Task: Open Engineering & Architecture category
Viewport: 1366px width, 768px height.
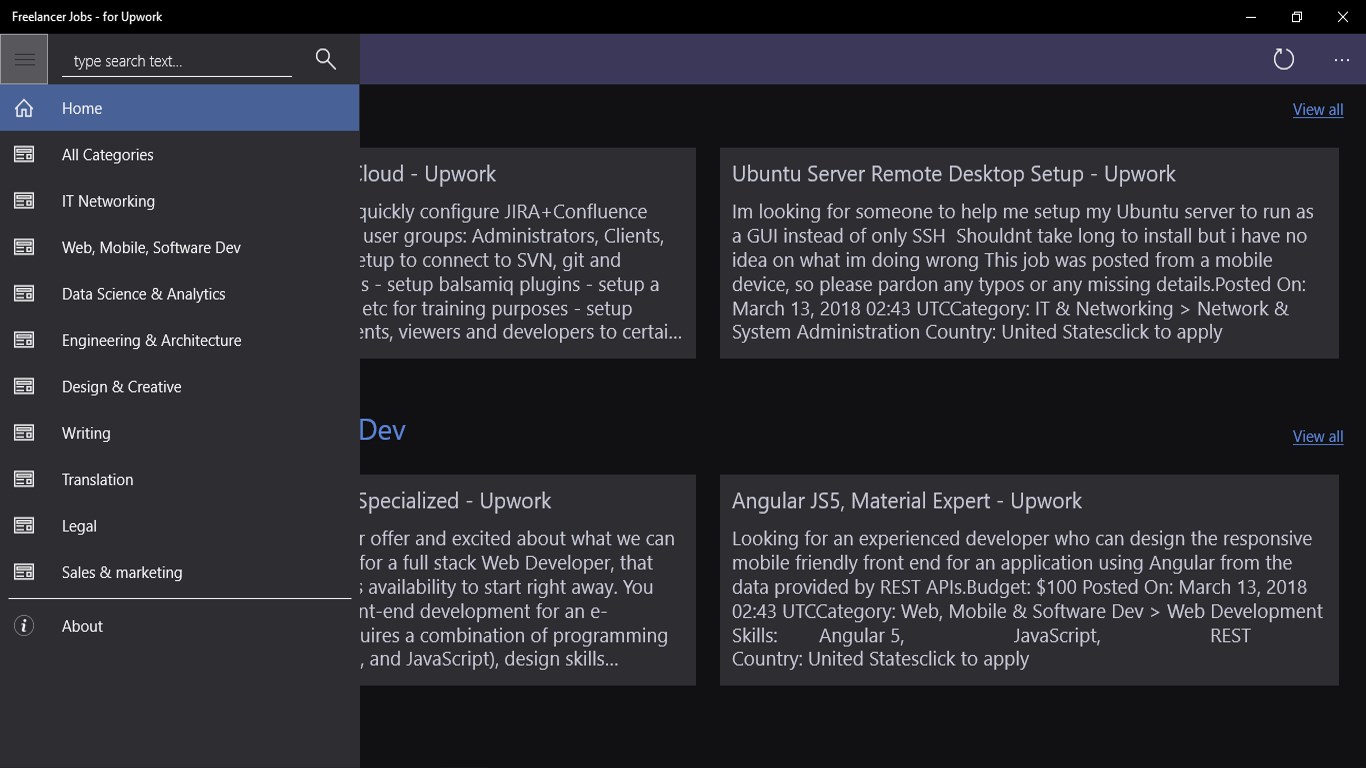Action: [151, 340]
